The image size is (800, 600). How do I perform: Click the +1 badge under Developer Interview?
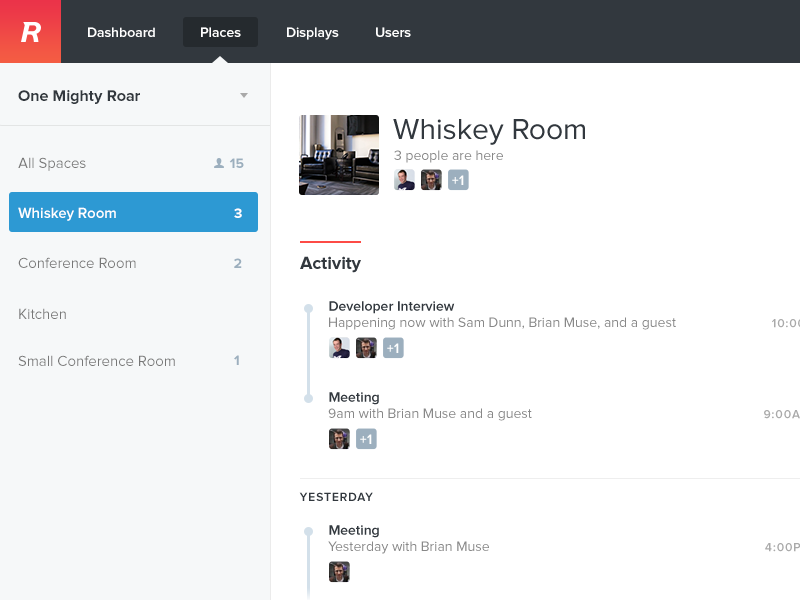393,348
